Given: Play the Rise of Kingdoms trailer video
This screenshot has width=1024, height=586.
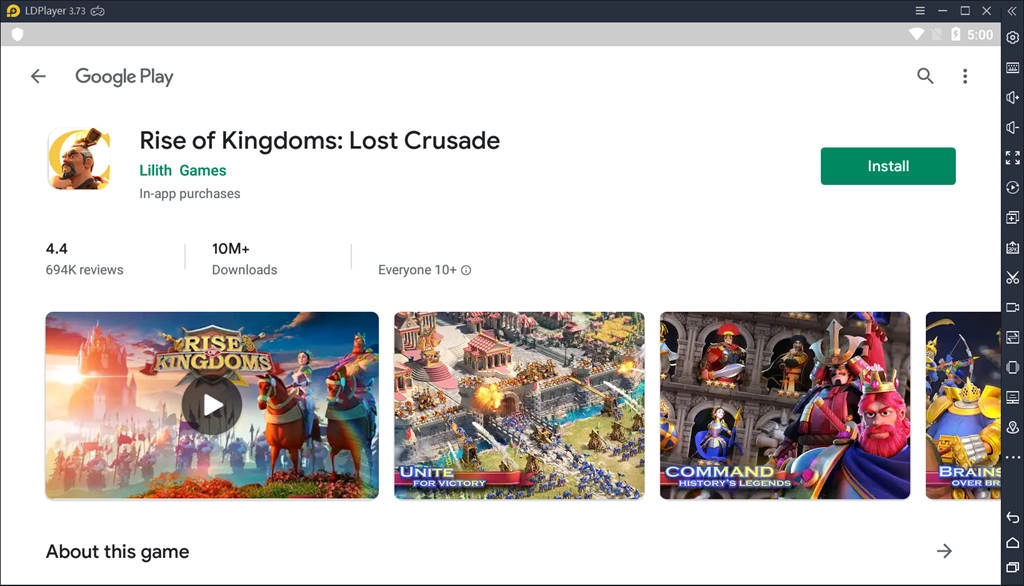Looking at the screenshot, I should [x=211, y=404].
